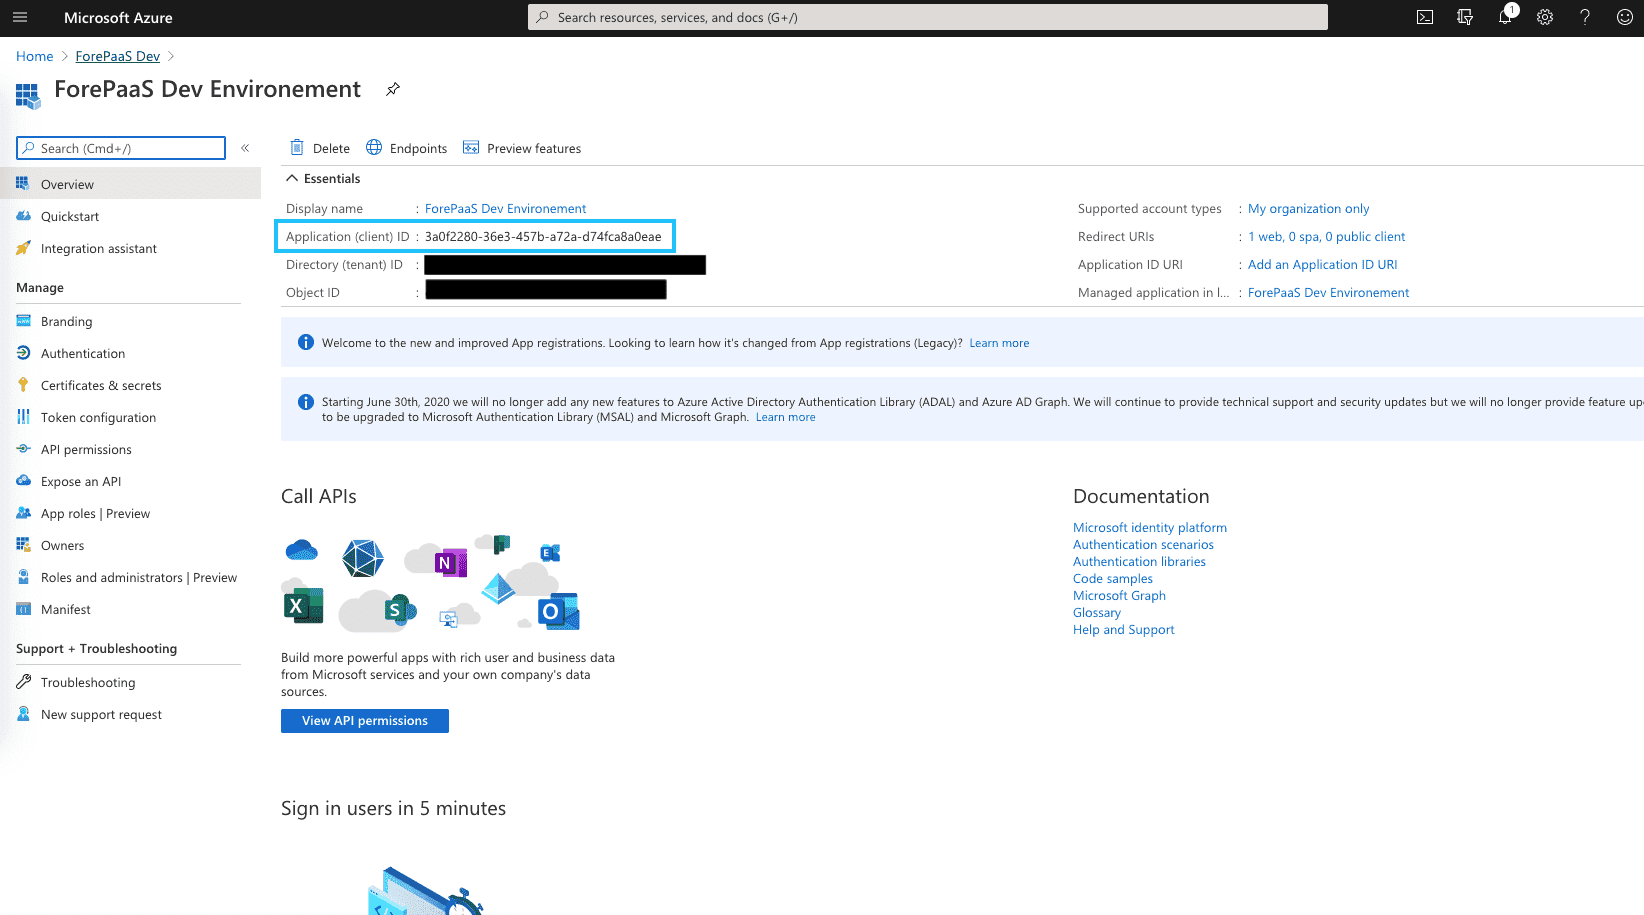
Task: Click the Delete toolbar button label
Action: click(331, 148)
